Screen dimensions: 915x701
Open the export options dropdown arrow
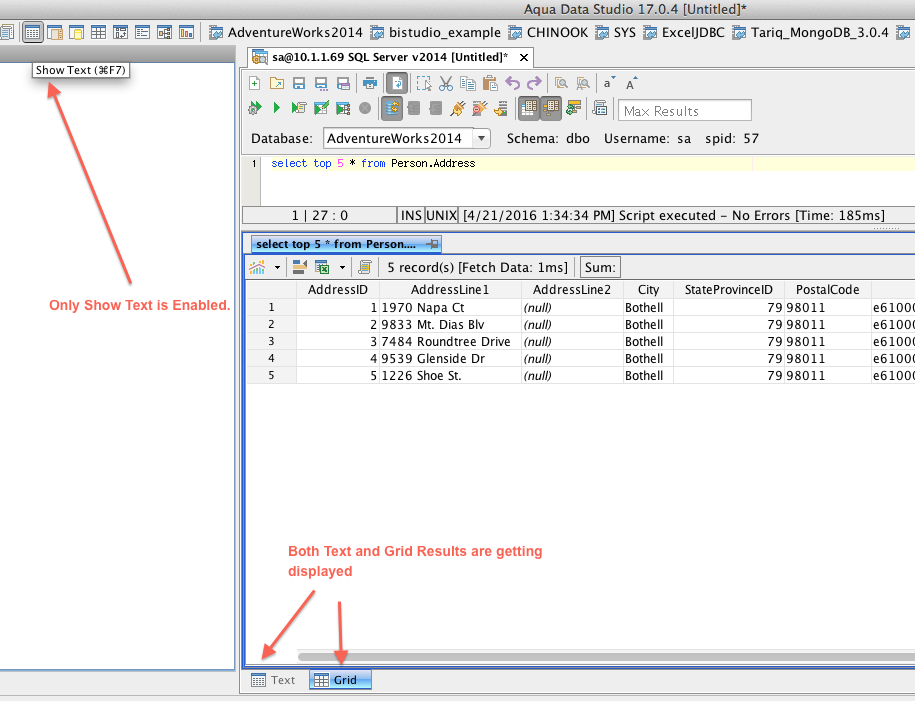(343, 268)
